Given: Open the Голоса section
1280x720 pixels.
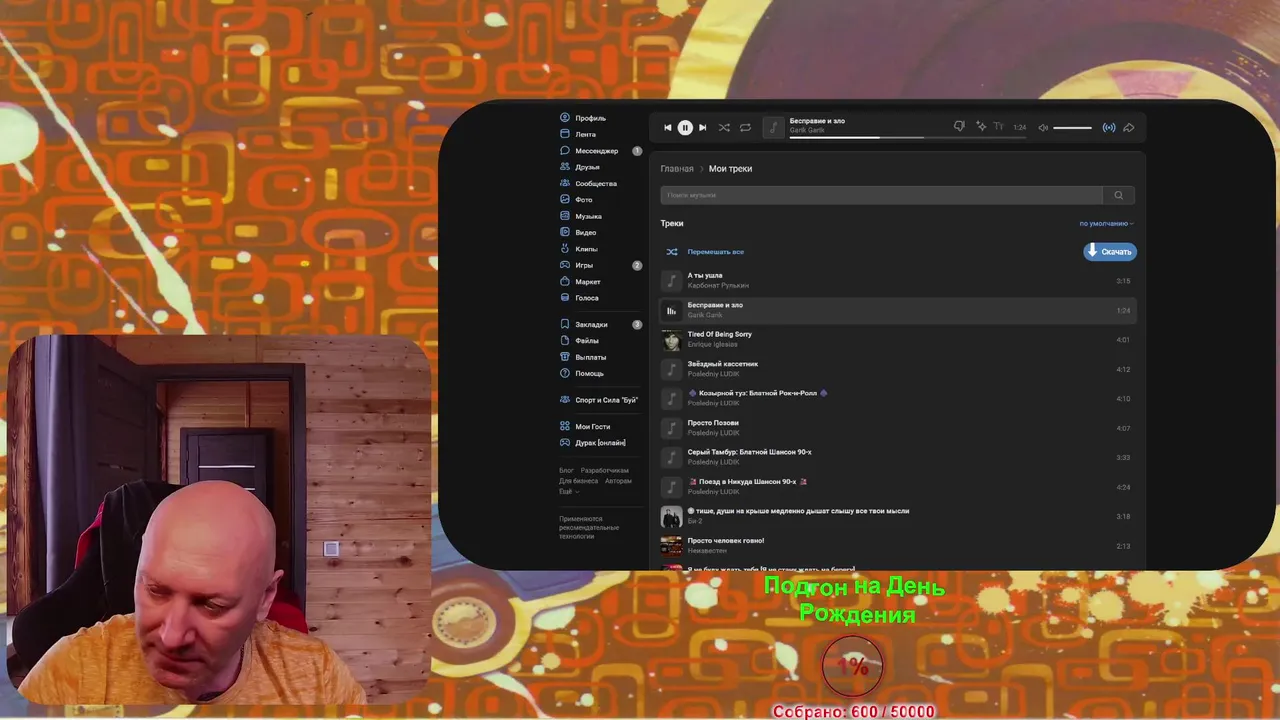Looking at the screenshot, I should 580,298.
